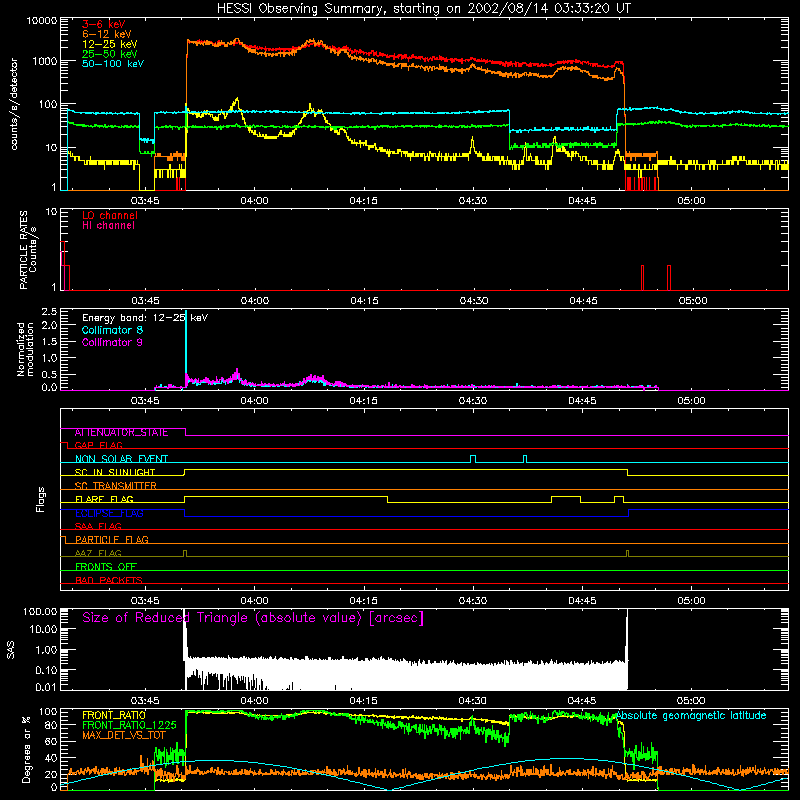
Task: Click the FRONTS_OFF flag label
Action: [106, 567]
